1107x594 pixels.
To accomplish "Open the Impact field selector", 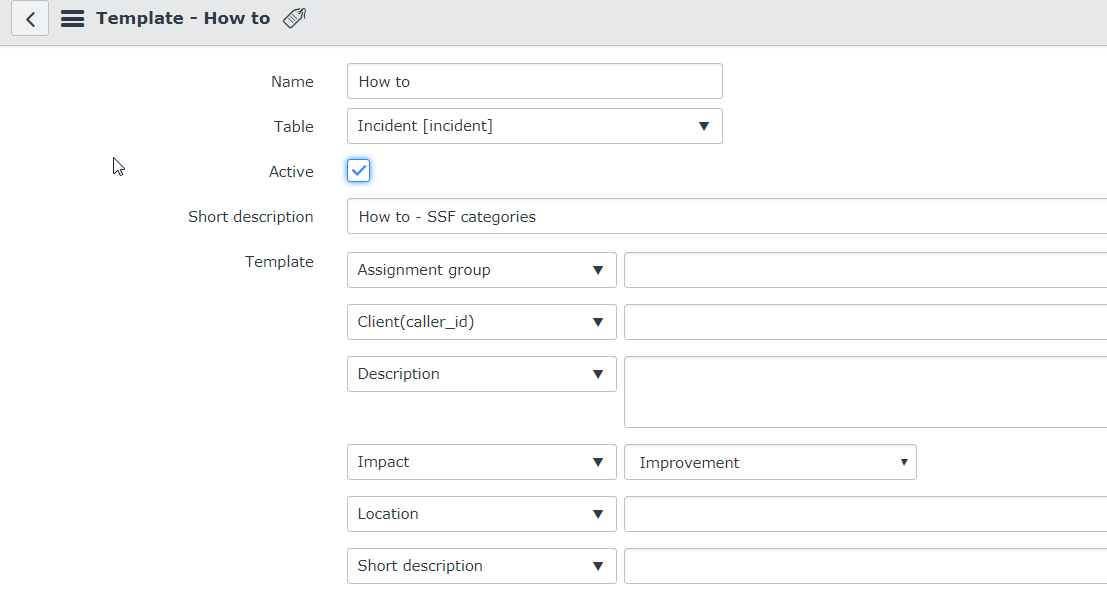I will [x=481, y=462].
